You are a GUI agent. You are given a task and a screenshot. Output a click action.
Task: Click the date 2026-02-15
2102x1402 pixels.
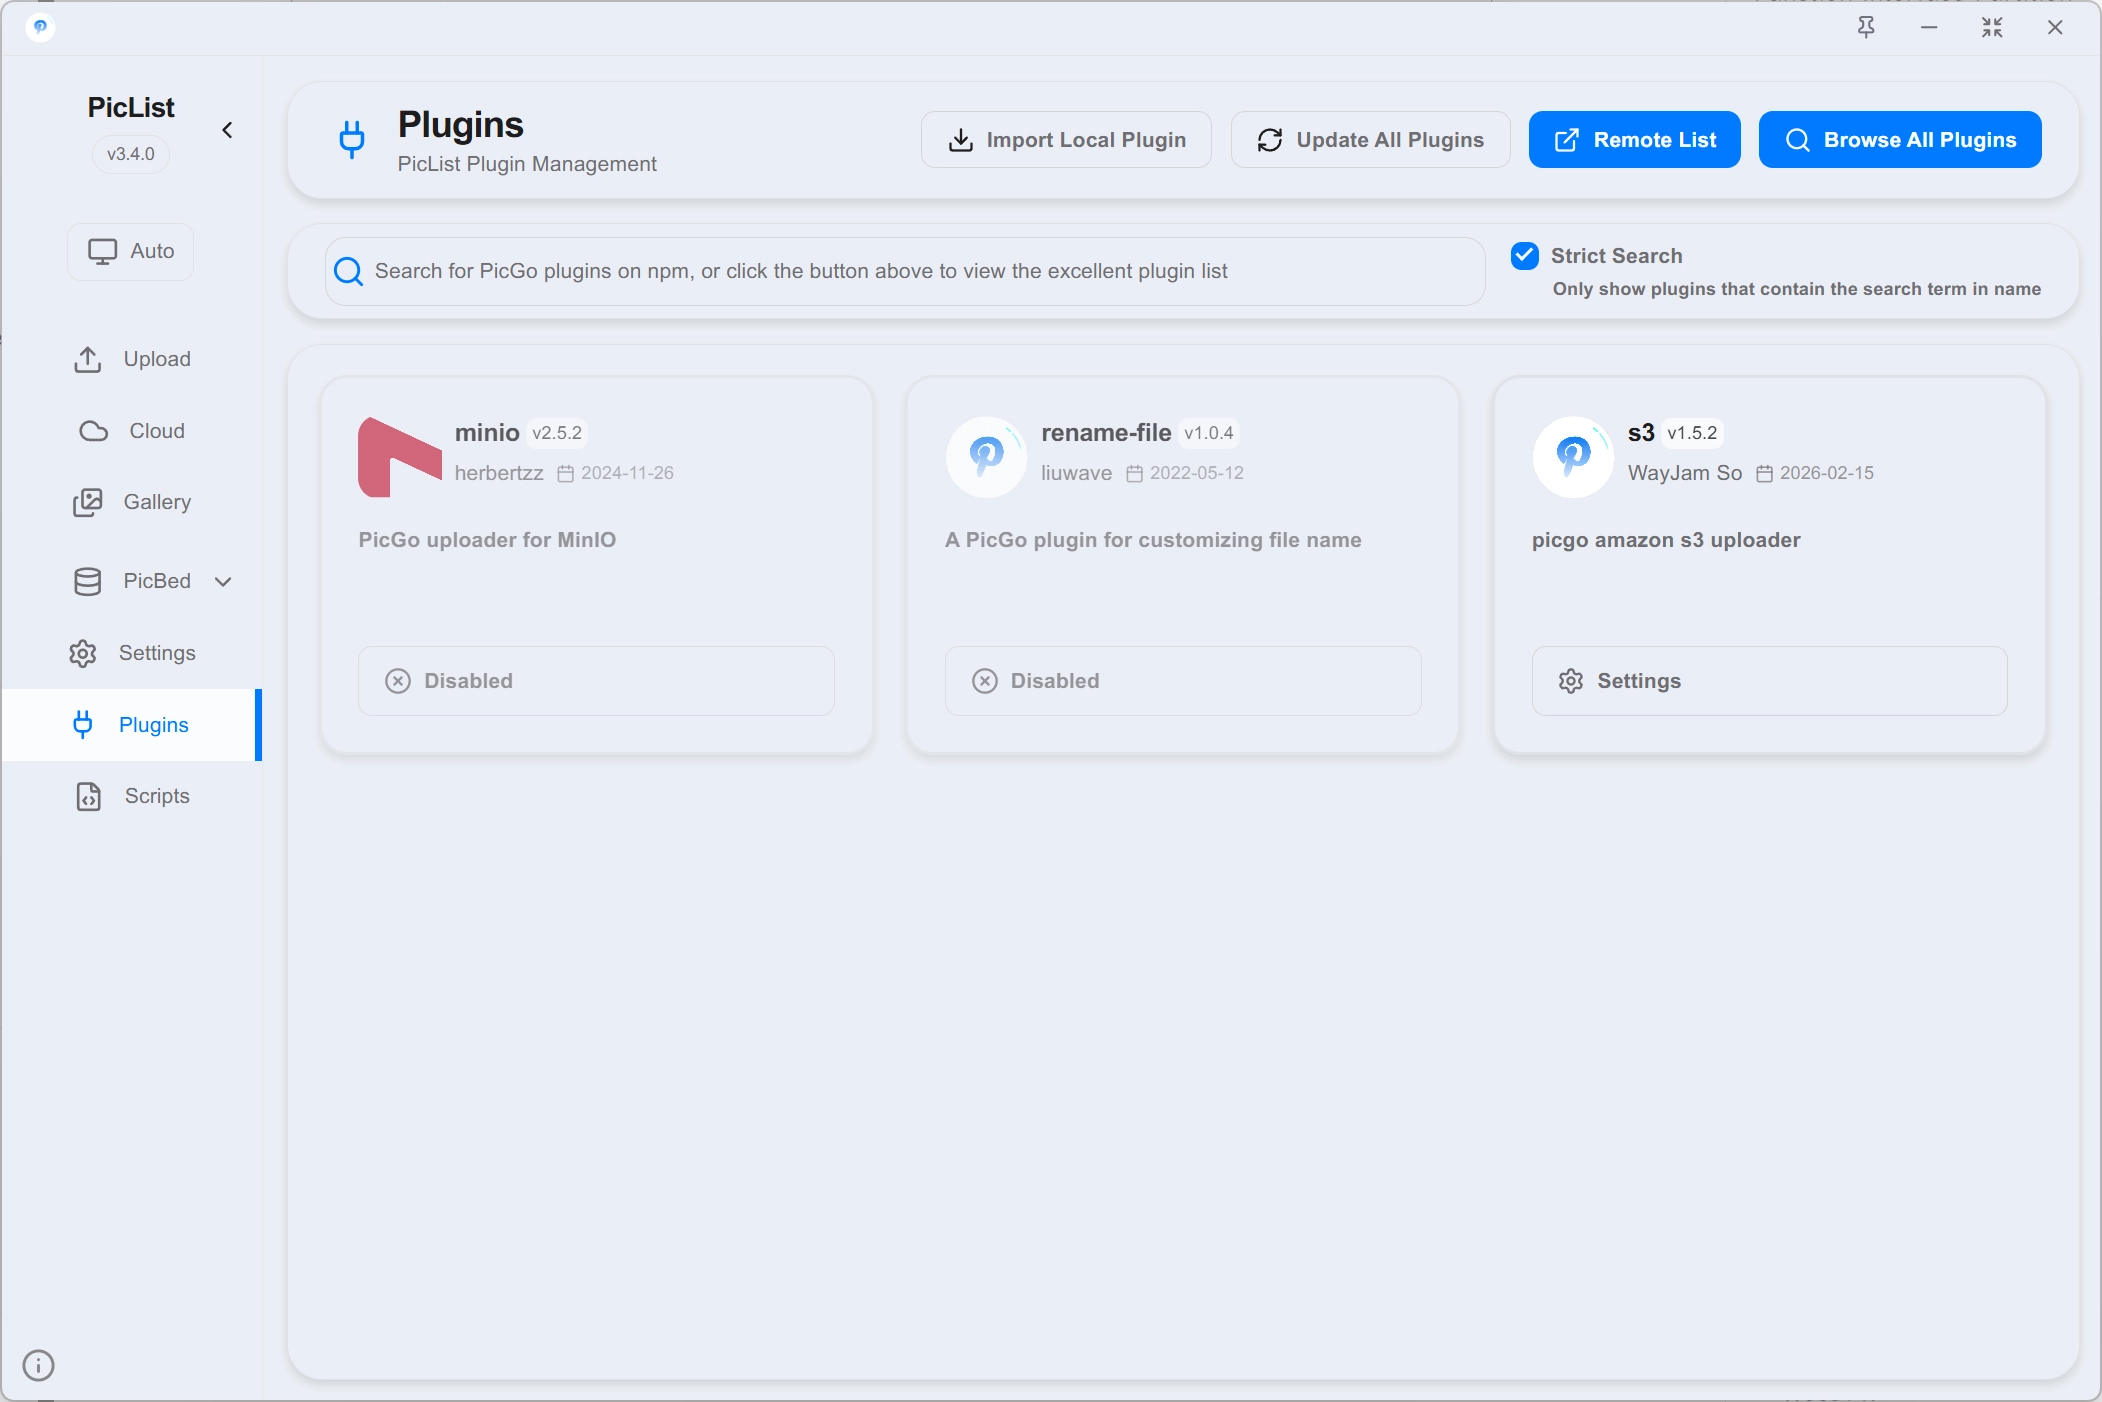1827,473
